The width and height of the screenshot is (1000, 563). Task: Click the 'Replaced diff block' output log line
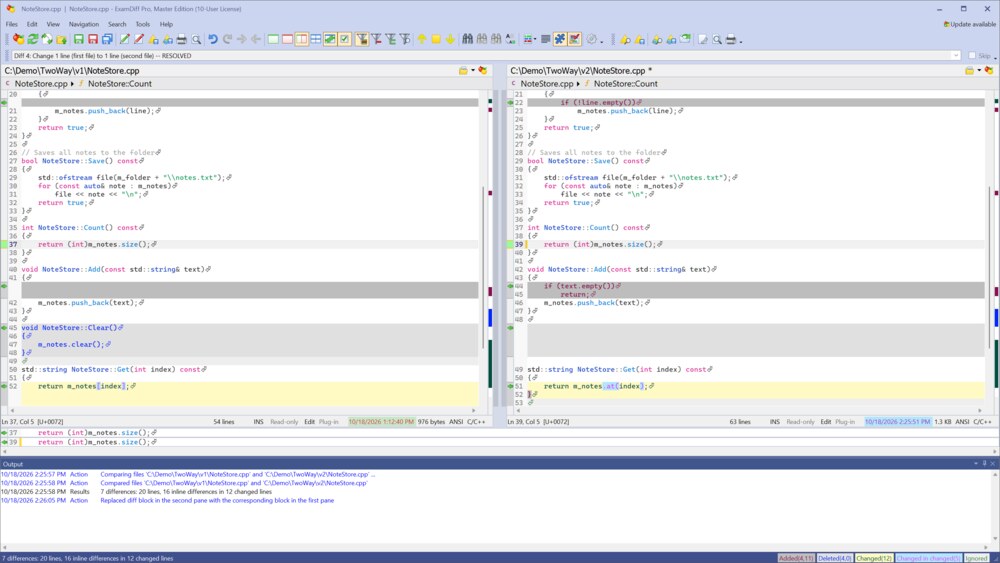[x=217, y=501]
